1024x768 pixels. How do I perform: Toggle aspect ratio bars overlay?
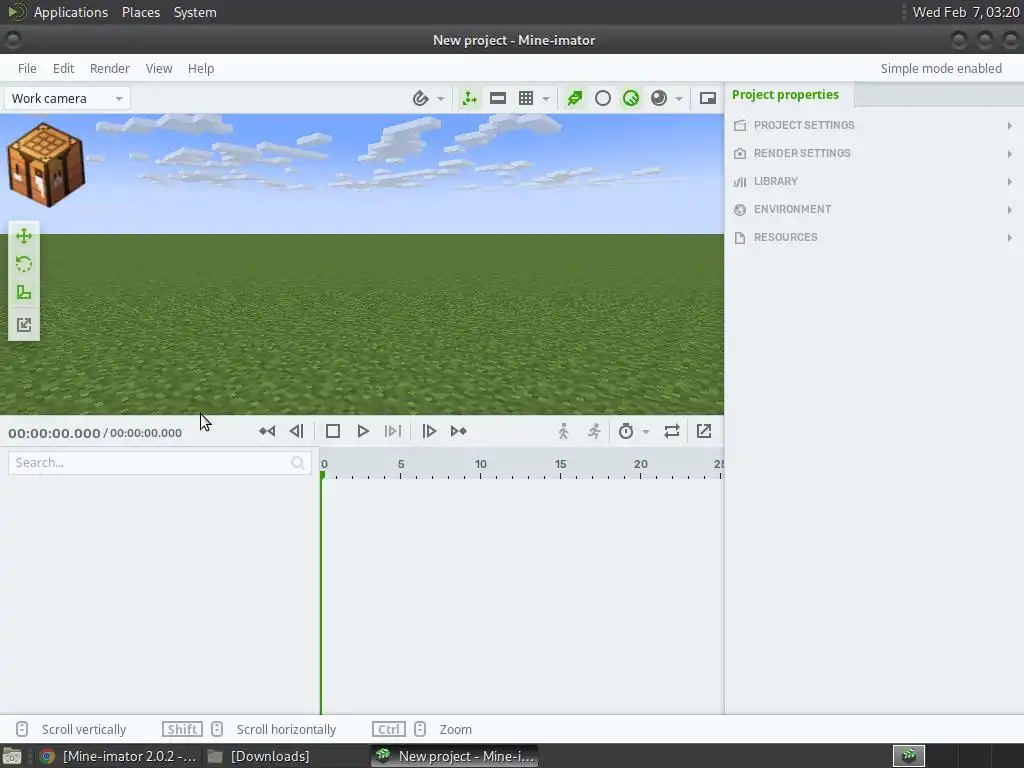pyautogui.click(x=498, y=99)
